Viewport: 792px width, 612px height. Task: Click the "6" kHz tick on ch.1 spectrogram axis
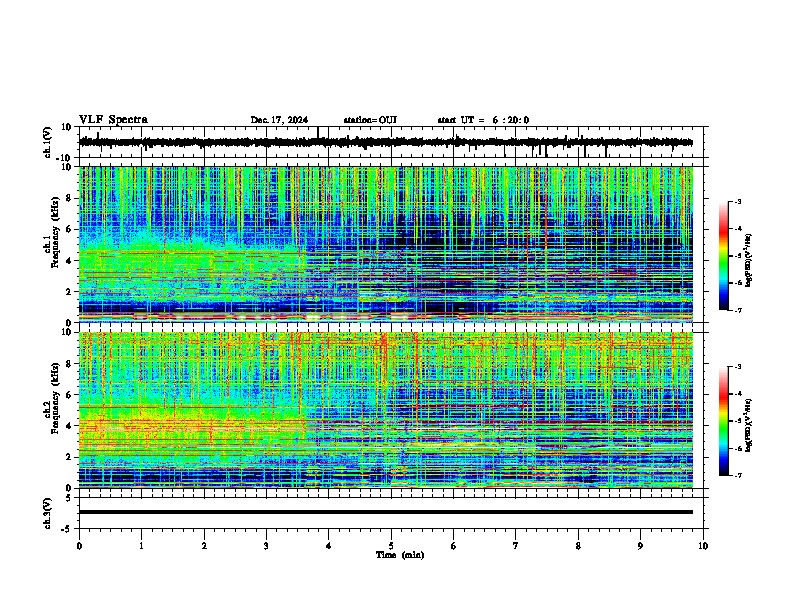coord(70,229)
